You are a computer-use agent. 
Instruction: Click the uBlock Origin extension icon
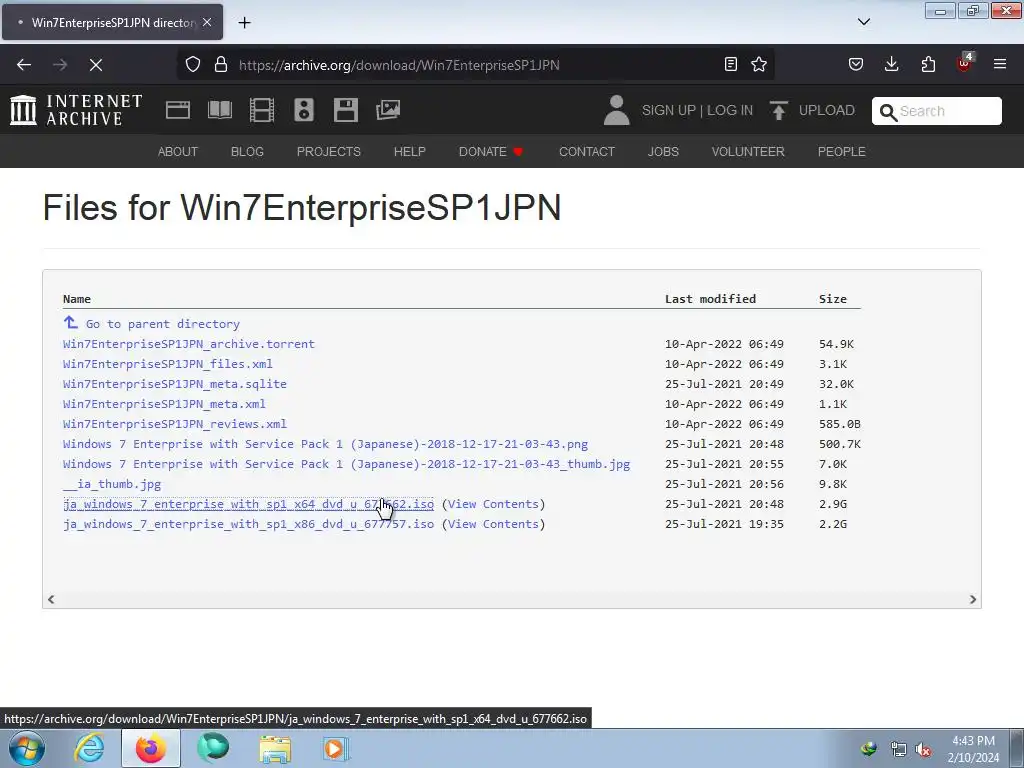click(964, 63)
